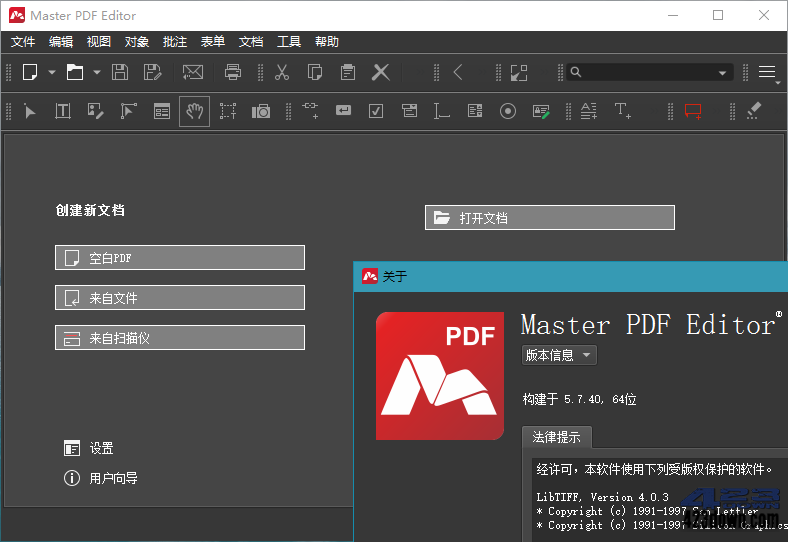Click the Signature field icon
Viewport: 788px width, 542px height.
(x=541, y=111)
